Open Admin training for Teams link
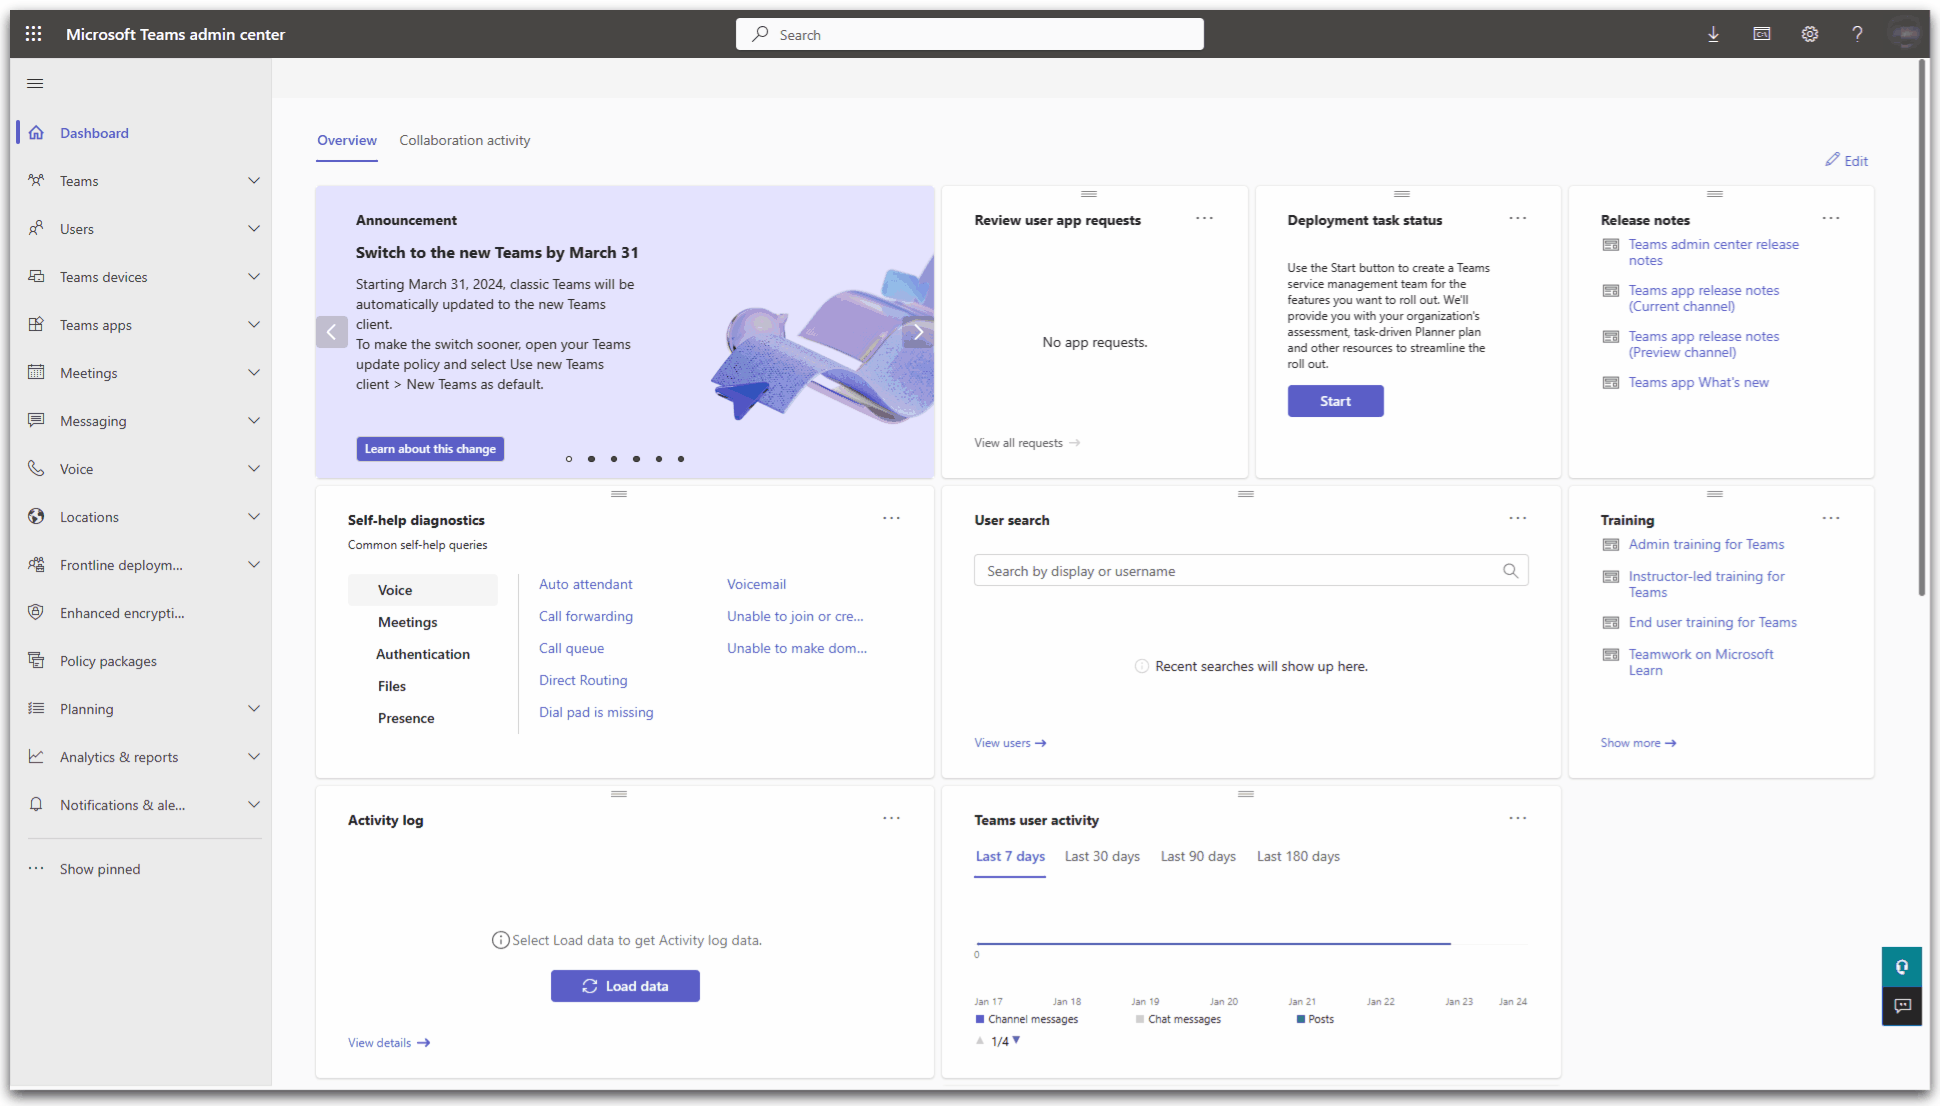The width and height of the screenshot is (1940, 1106). [x=1706, y=545]
